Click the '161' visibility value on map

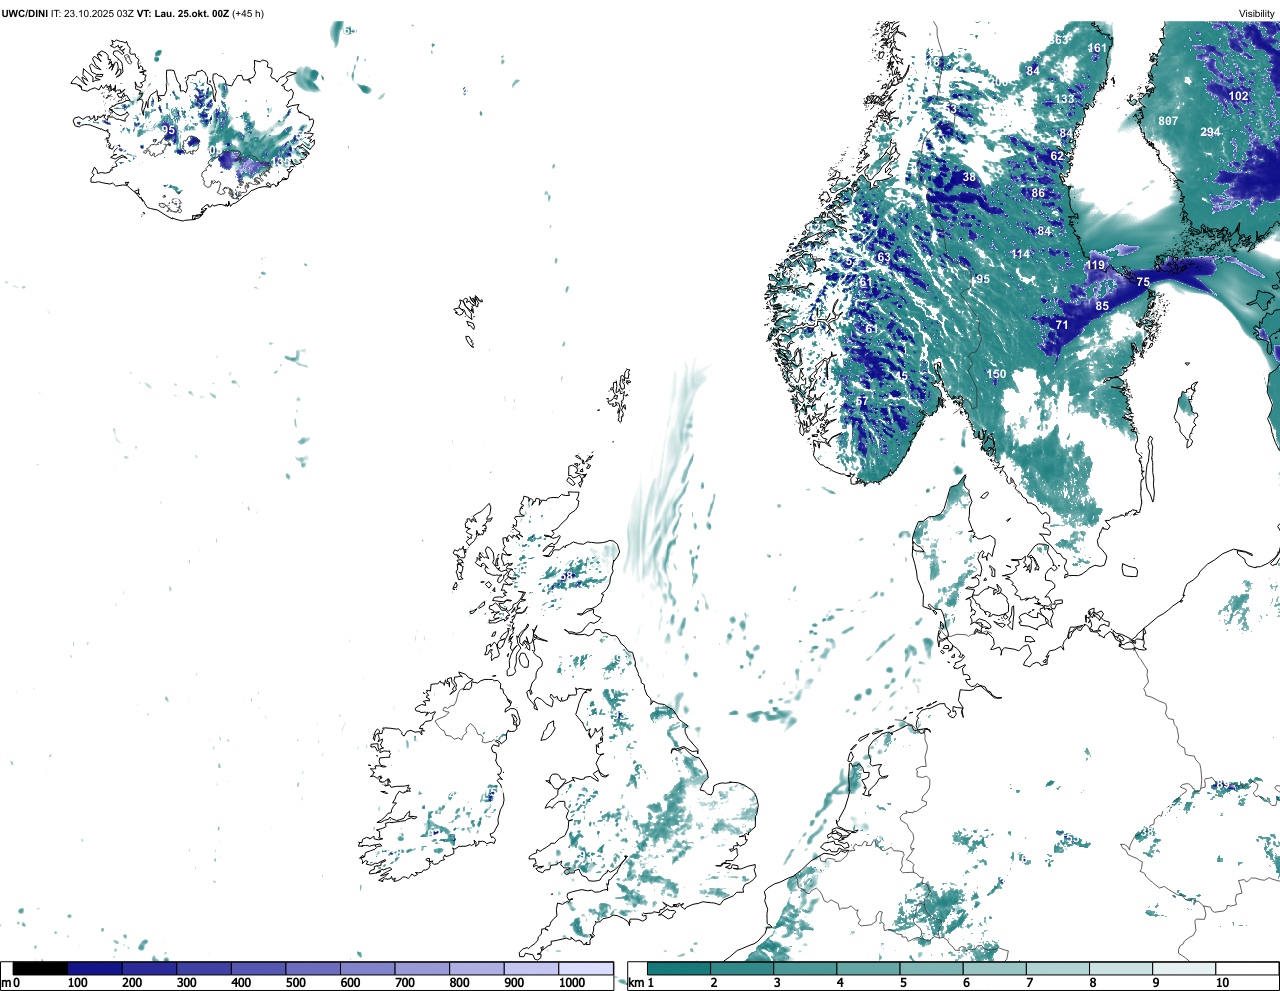[1097, 48]
